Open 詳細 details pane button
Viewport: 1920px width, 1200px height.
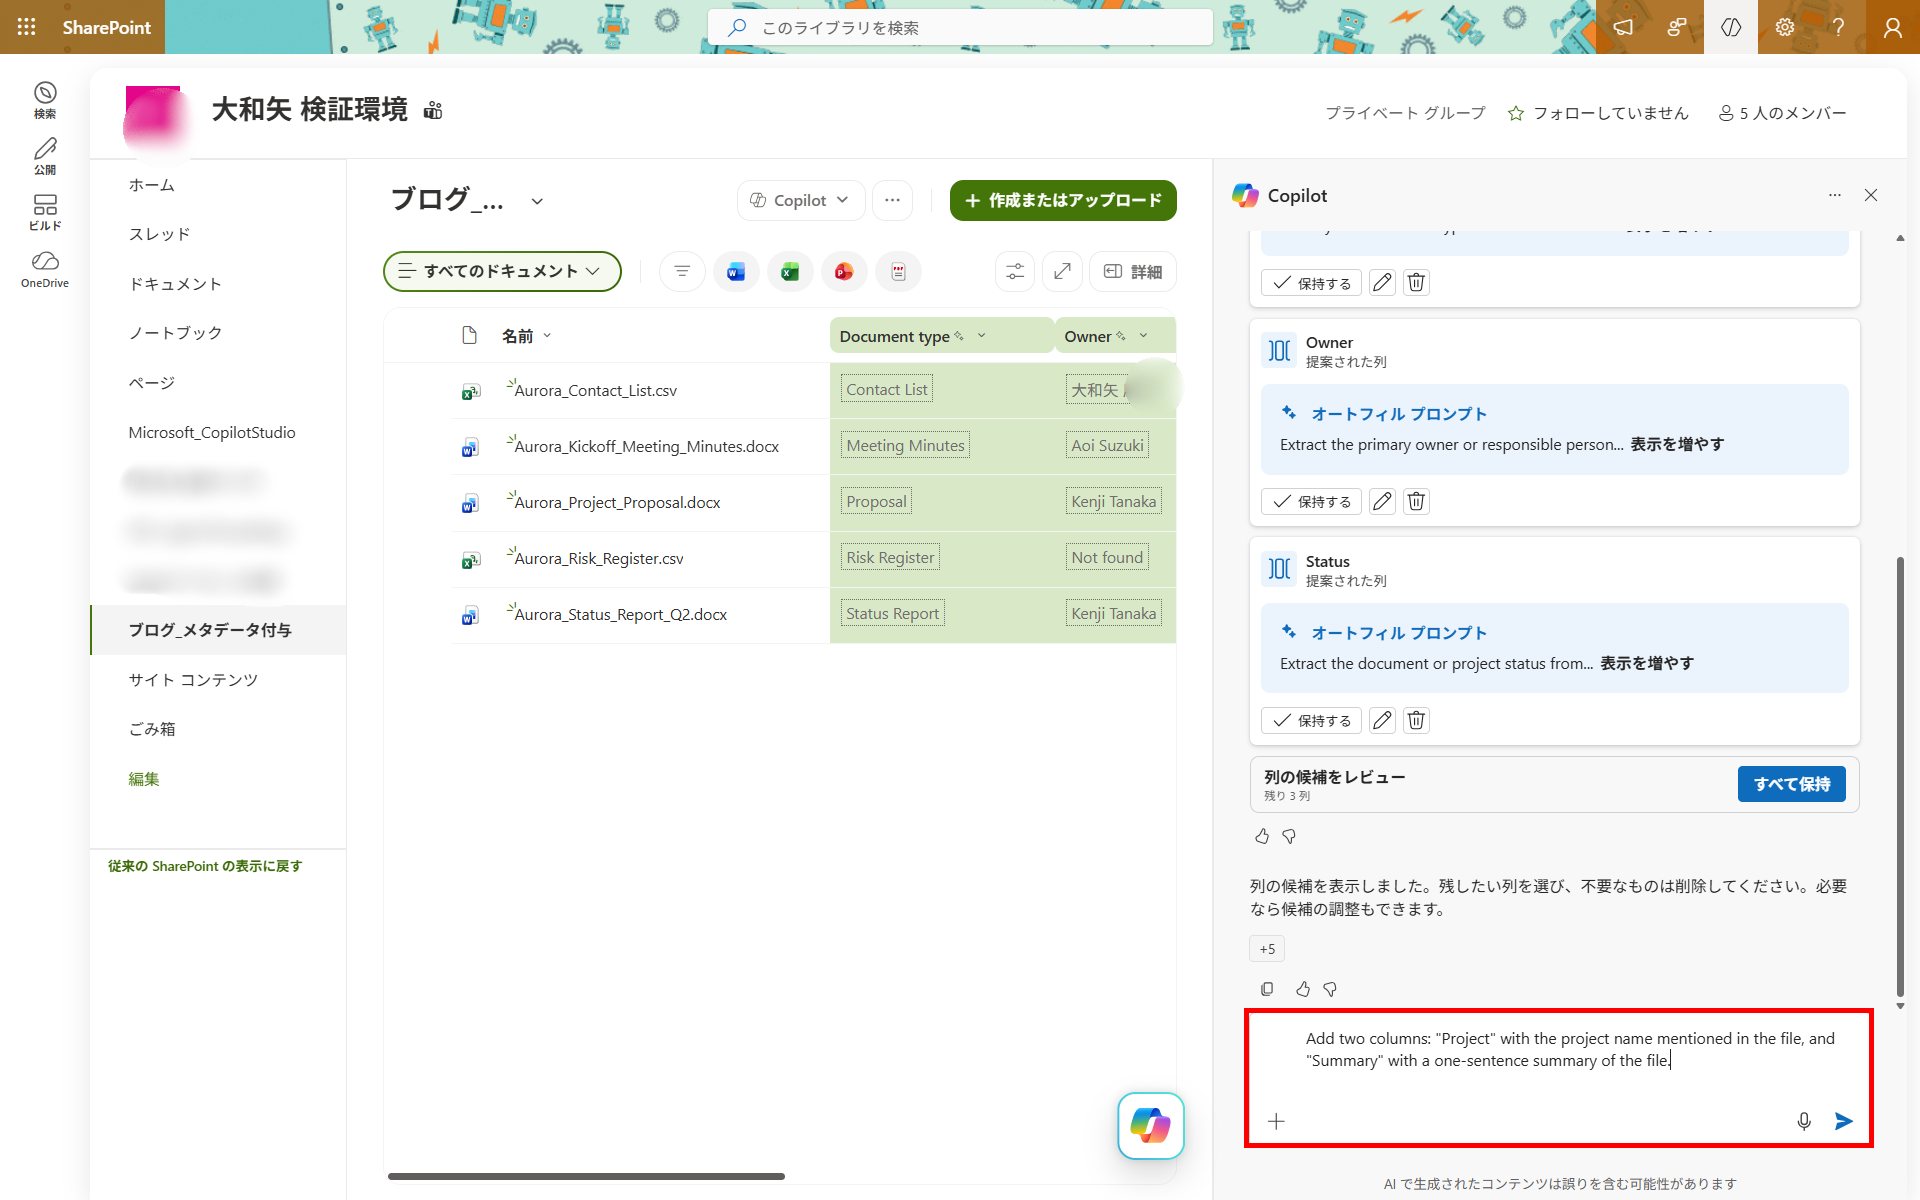coord(1132,271)
